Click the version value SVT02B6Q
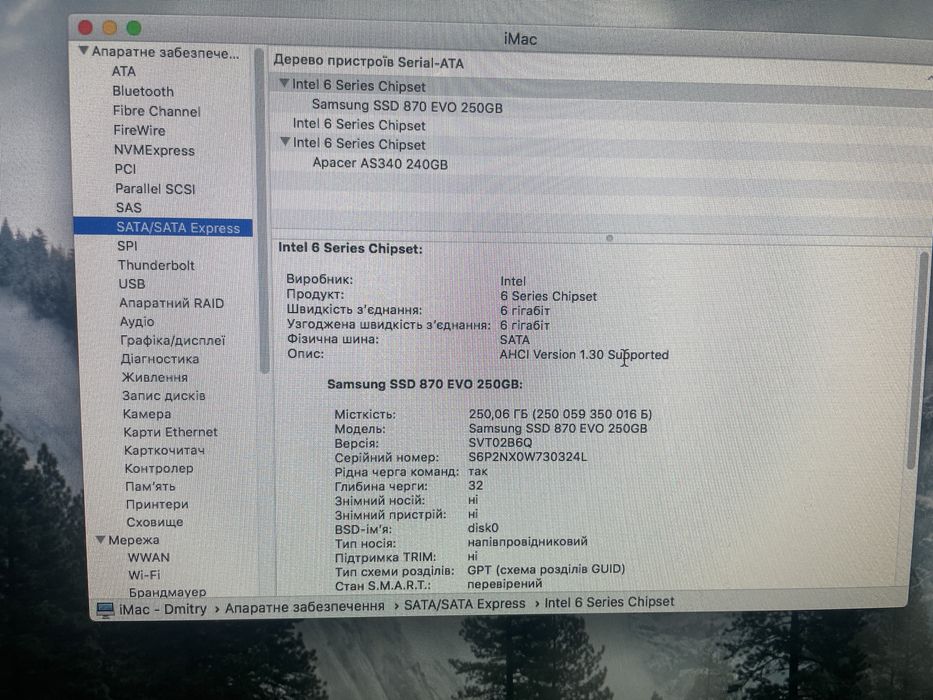 click(x=500, y=443)
